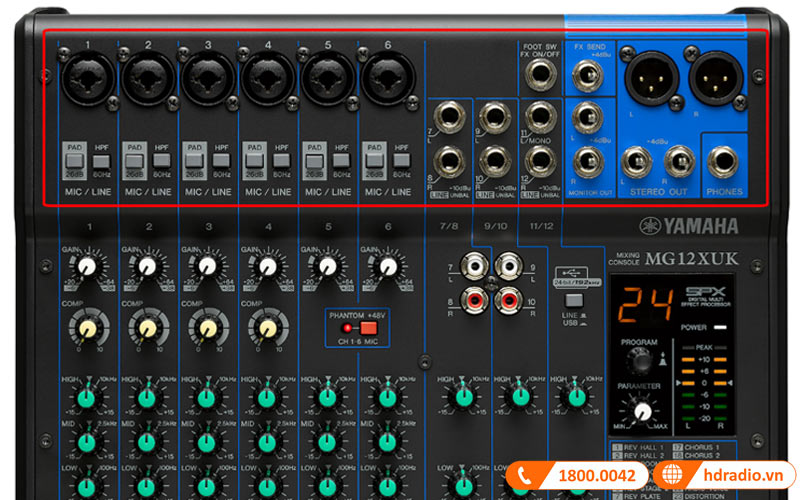Click channel 1 XLR combo input jack
This screenshot has width=800, height=500.
[88, 78]
